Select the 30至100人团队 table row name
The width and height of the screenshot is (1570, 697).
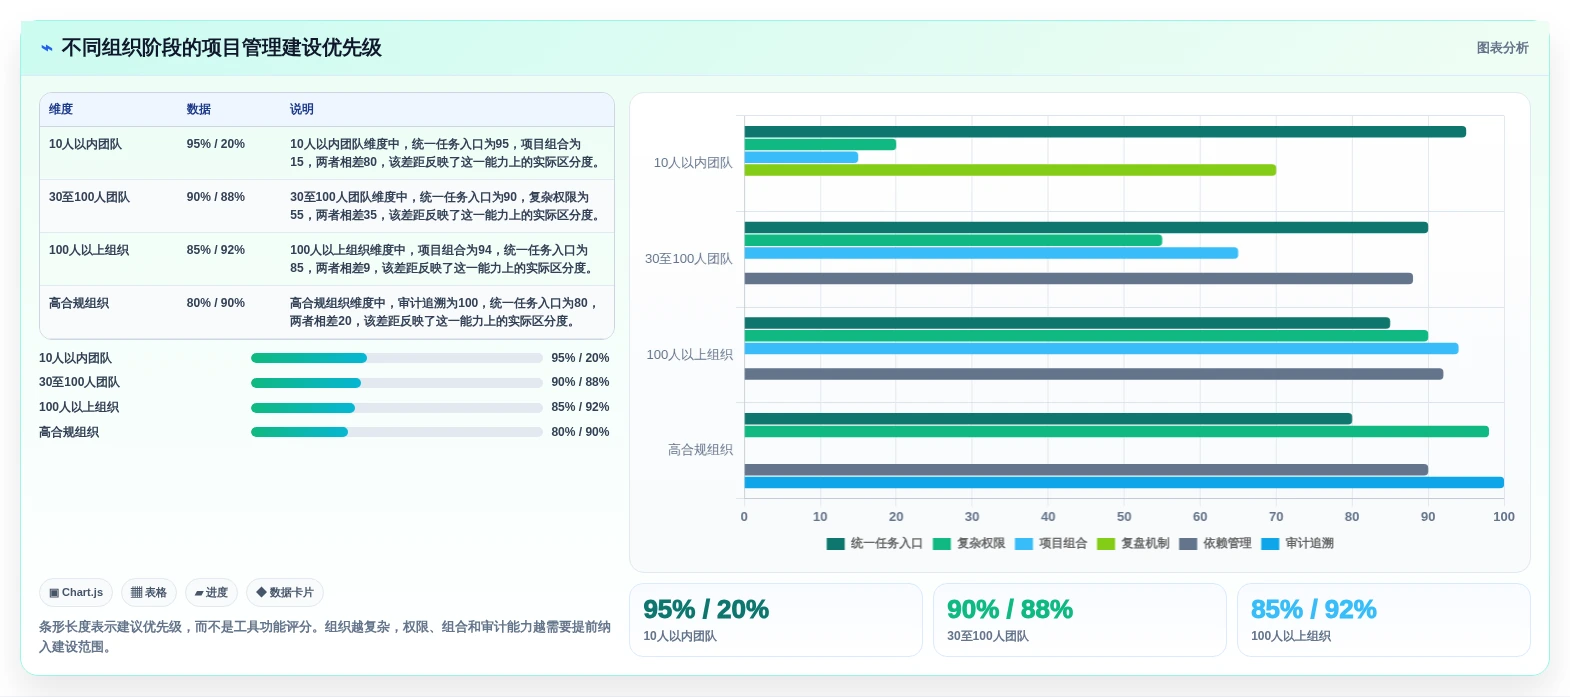click(89, 197)
